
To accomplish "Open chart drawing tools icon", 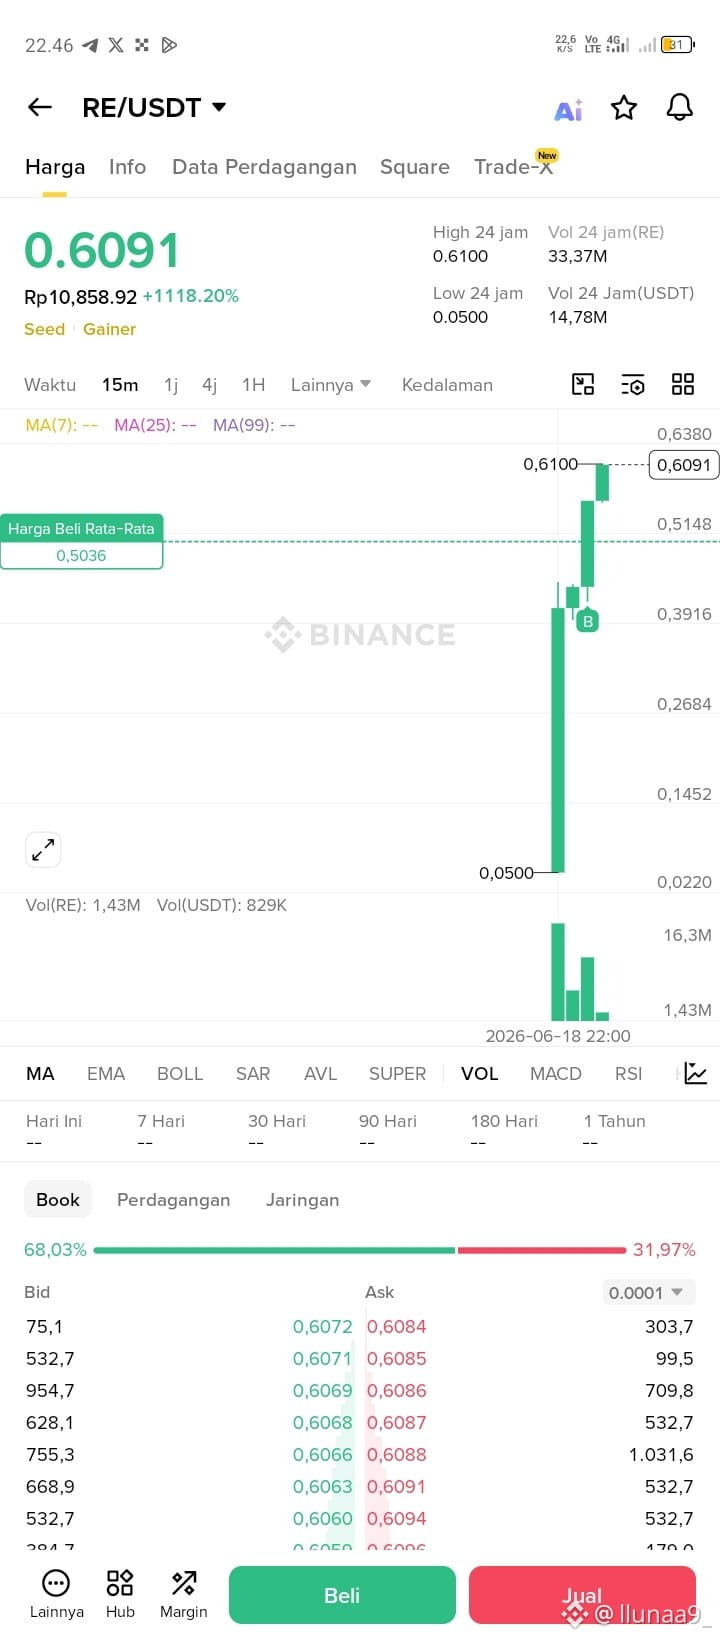I will click(x=583, y=384).
